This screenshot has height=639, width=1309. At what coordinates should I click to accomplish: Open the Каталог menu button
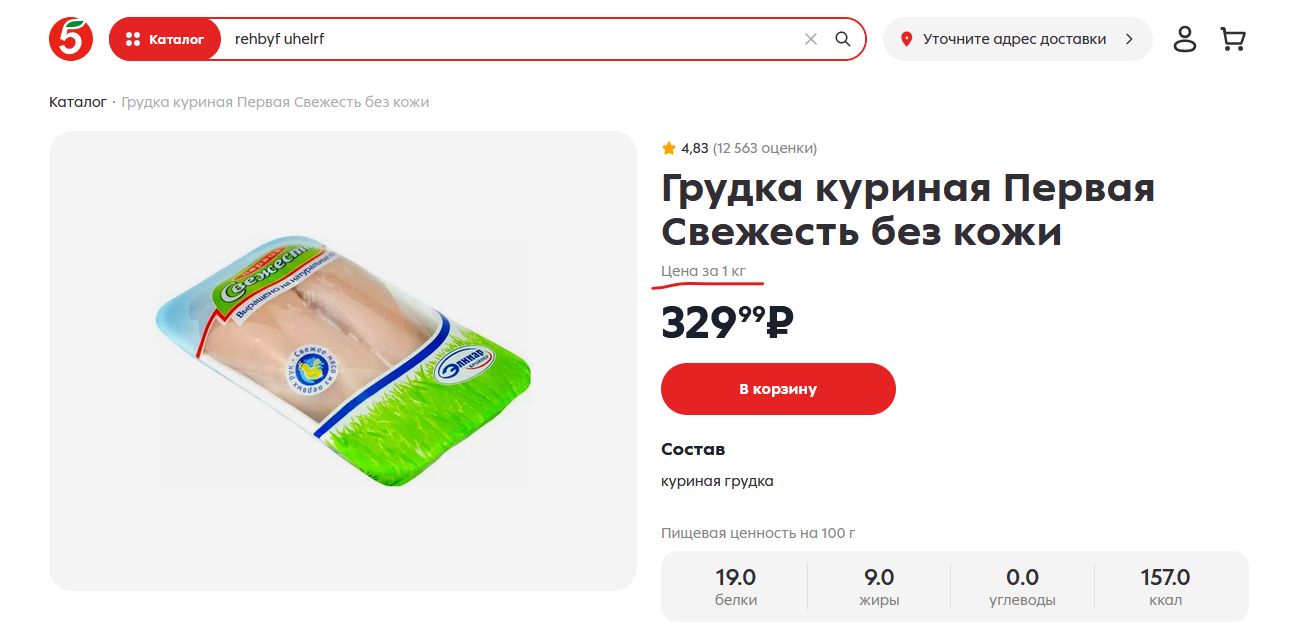pos(165,39)
